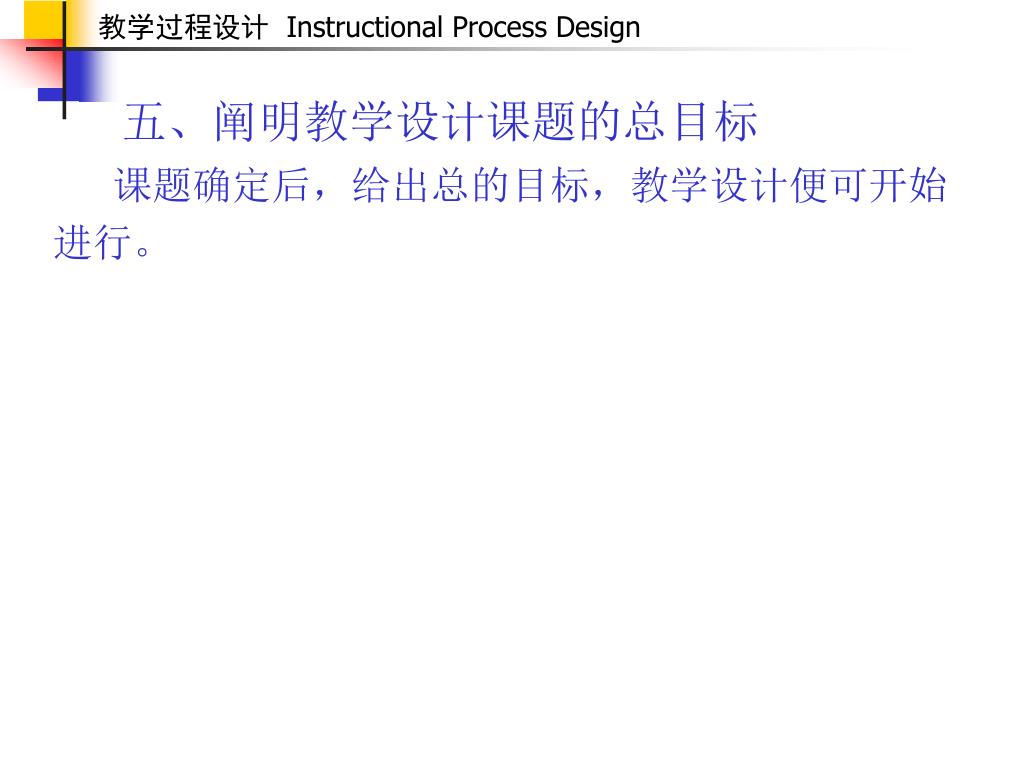1024x768 pixels.
Task: Click the text "进行。" on the last line
Action: click(103, 242)
